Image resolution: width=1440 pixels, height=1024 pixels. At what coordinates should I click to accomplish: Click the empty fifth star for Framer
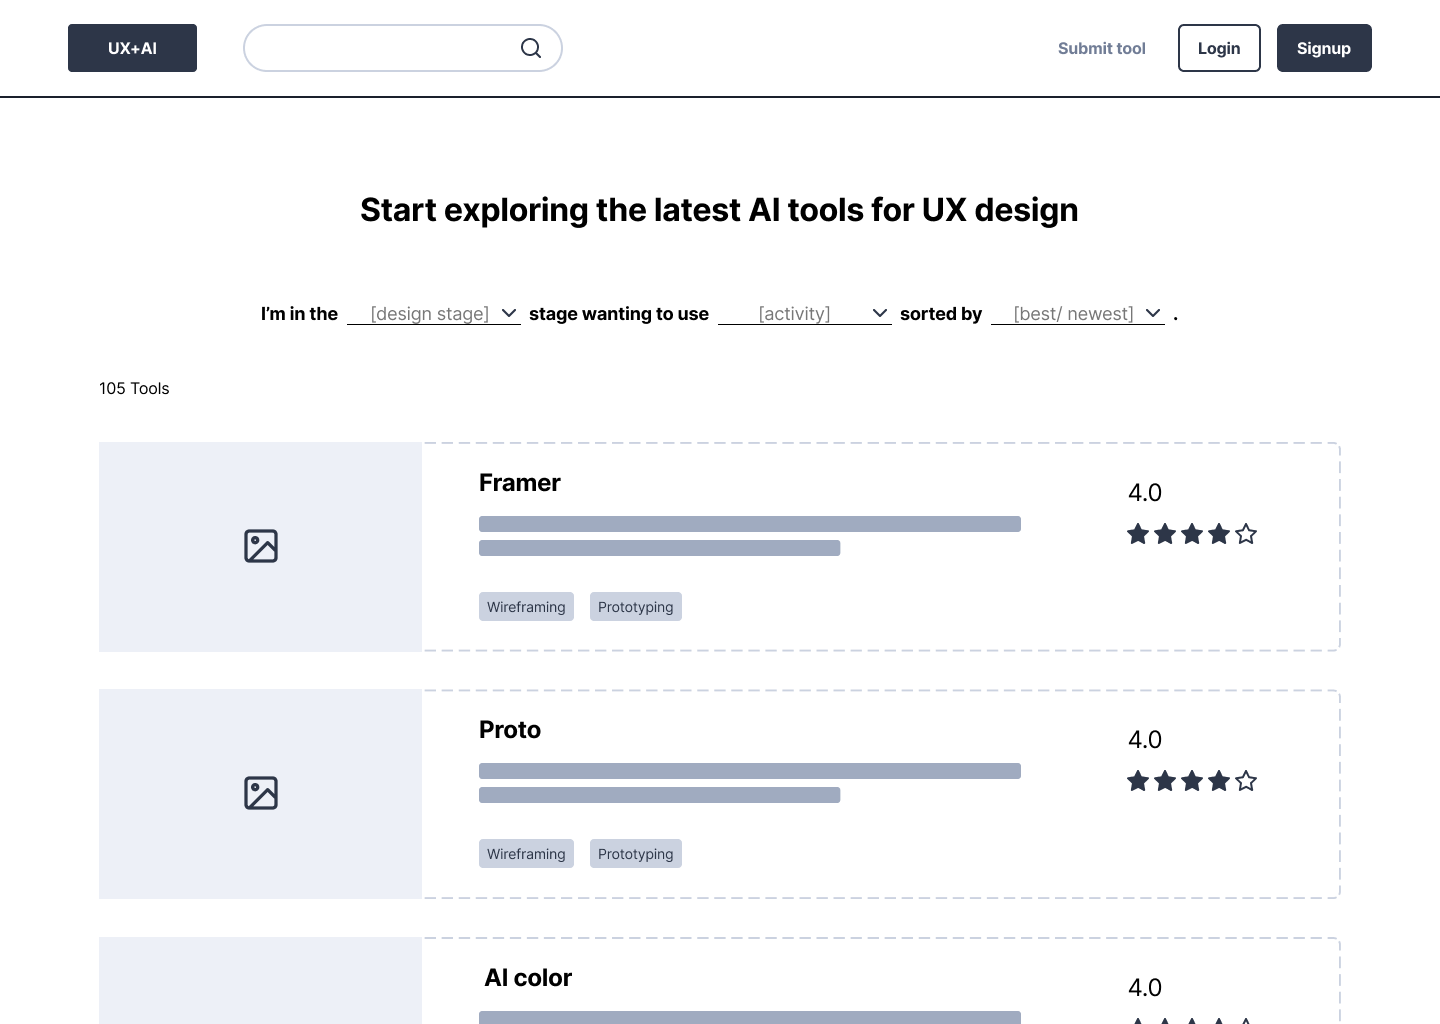[x=1245, y=534]
